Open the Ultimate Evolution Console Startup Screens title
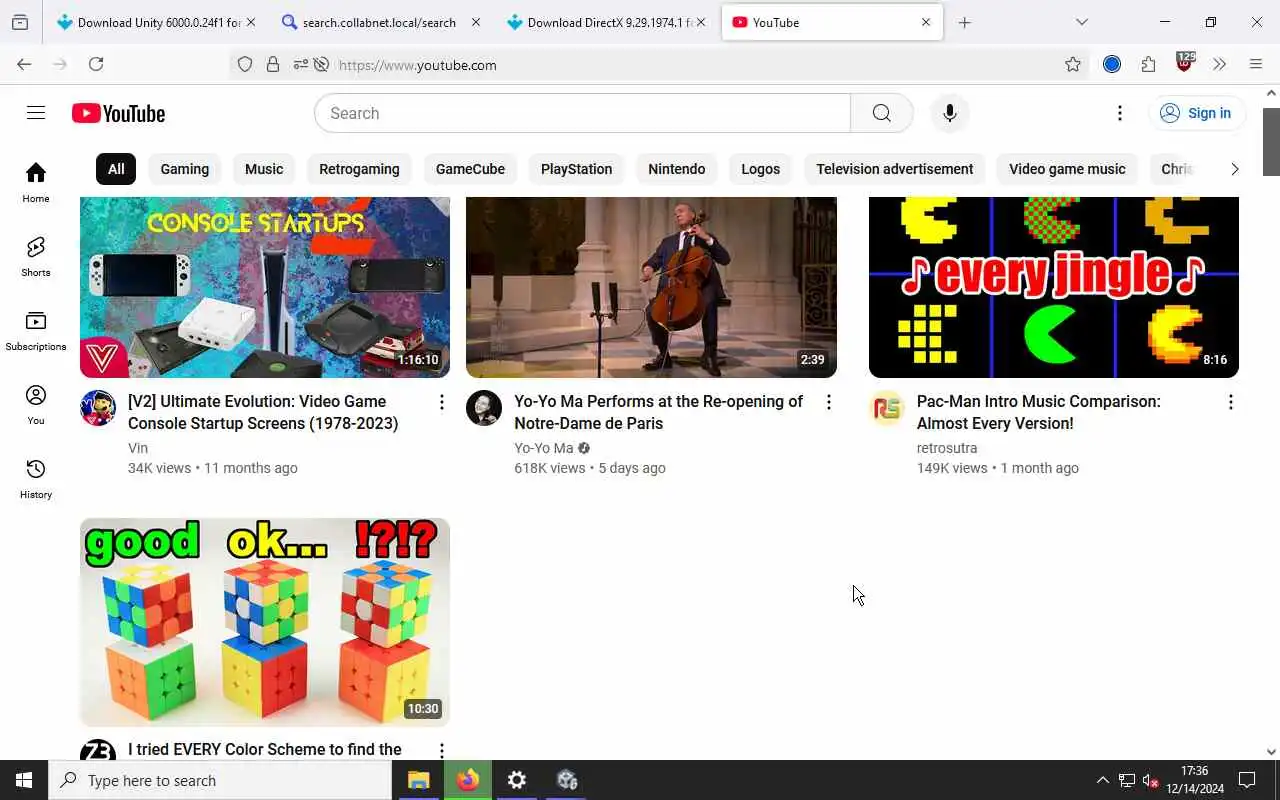 (263, 412)
